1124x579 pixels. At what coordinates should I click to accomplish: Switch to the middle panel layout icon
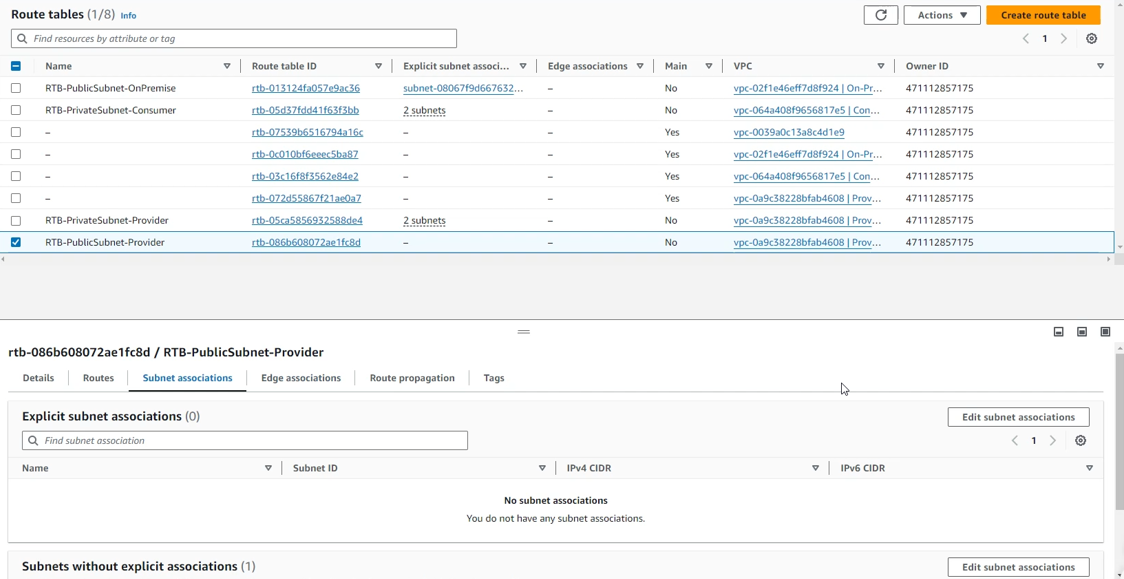(x=1082, y=332)
